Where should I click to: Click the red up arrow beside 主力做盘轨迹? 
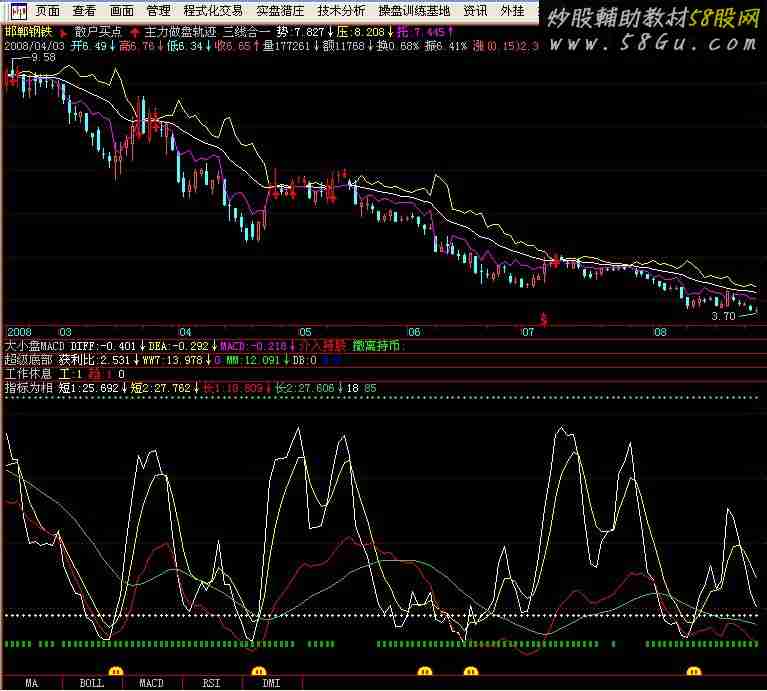click(135, 32)
